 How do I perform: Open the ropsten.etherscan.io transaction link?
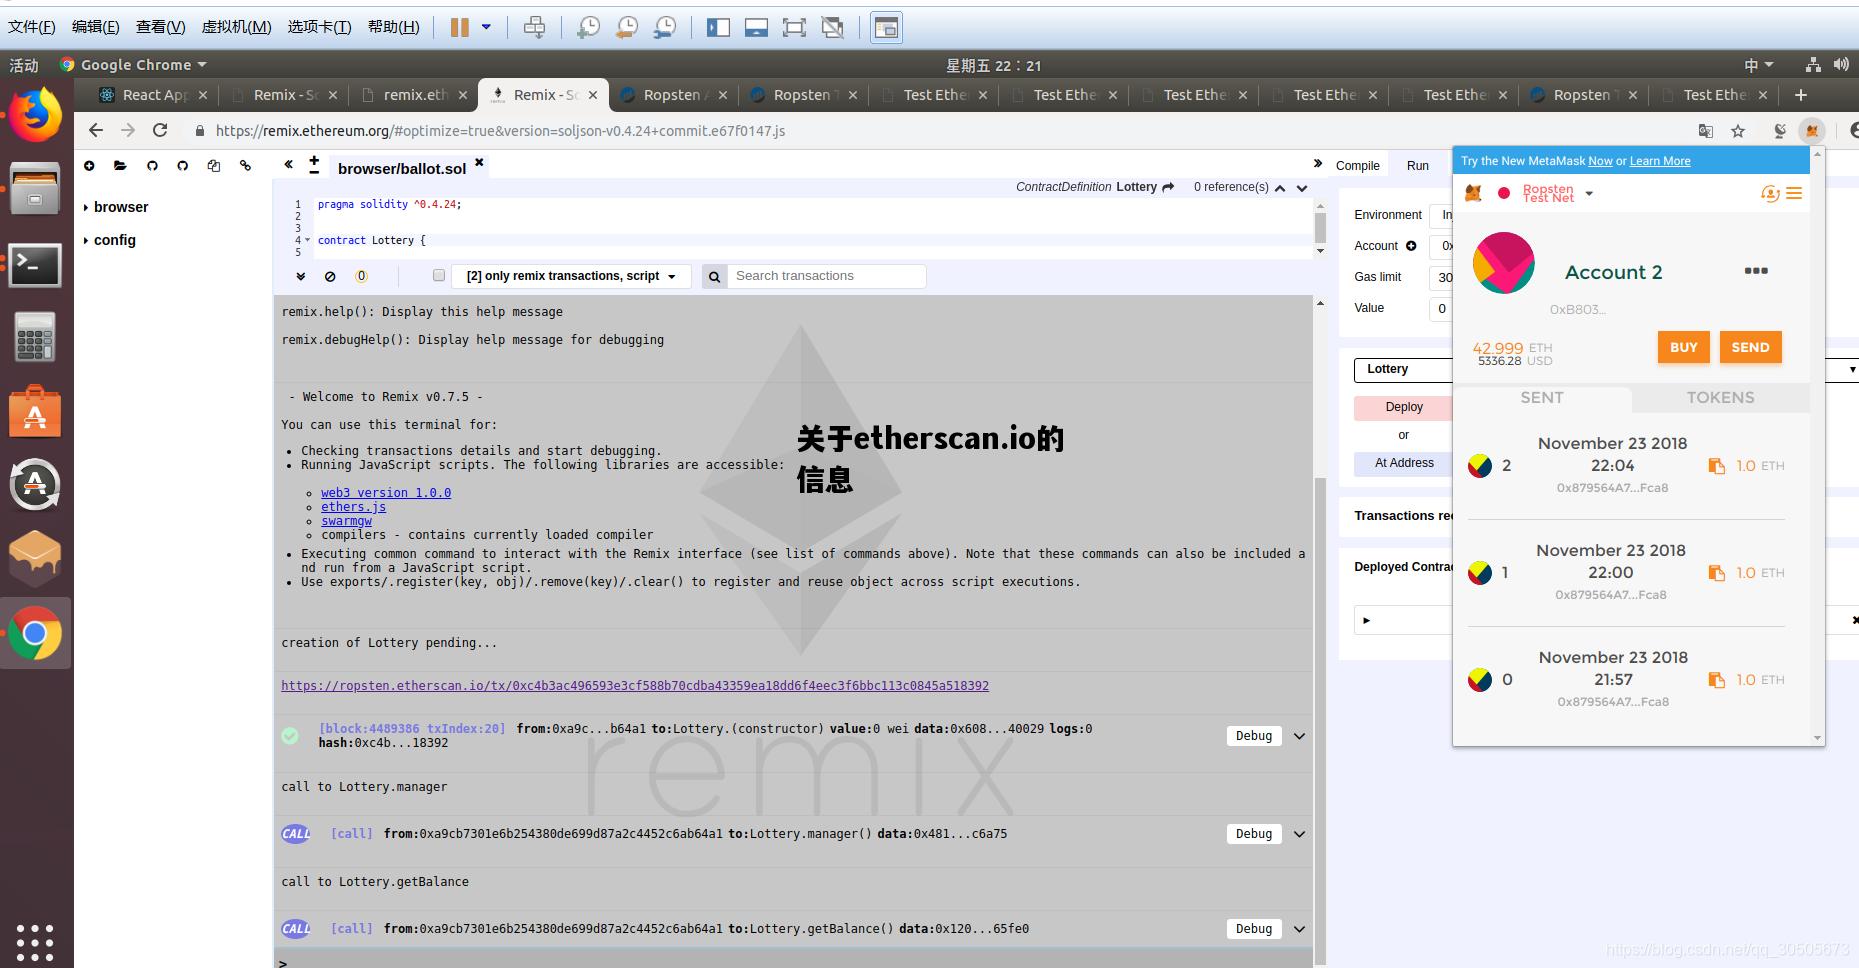pos(635,686)
